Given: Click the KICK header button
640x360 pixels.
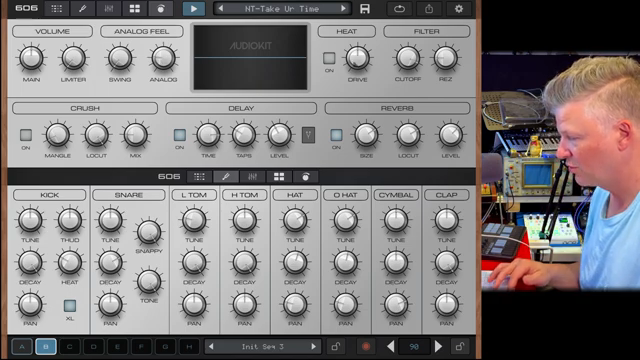Looking at the screenshot, I should click(49, 195).
